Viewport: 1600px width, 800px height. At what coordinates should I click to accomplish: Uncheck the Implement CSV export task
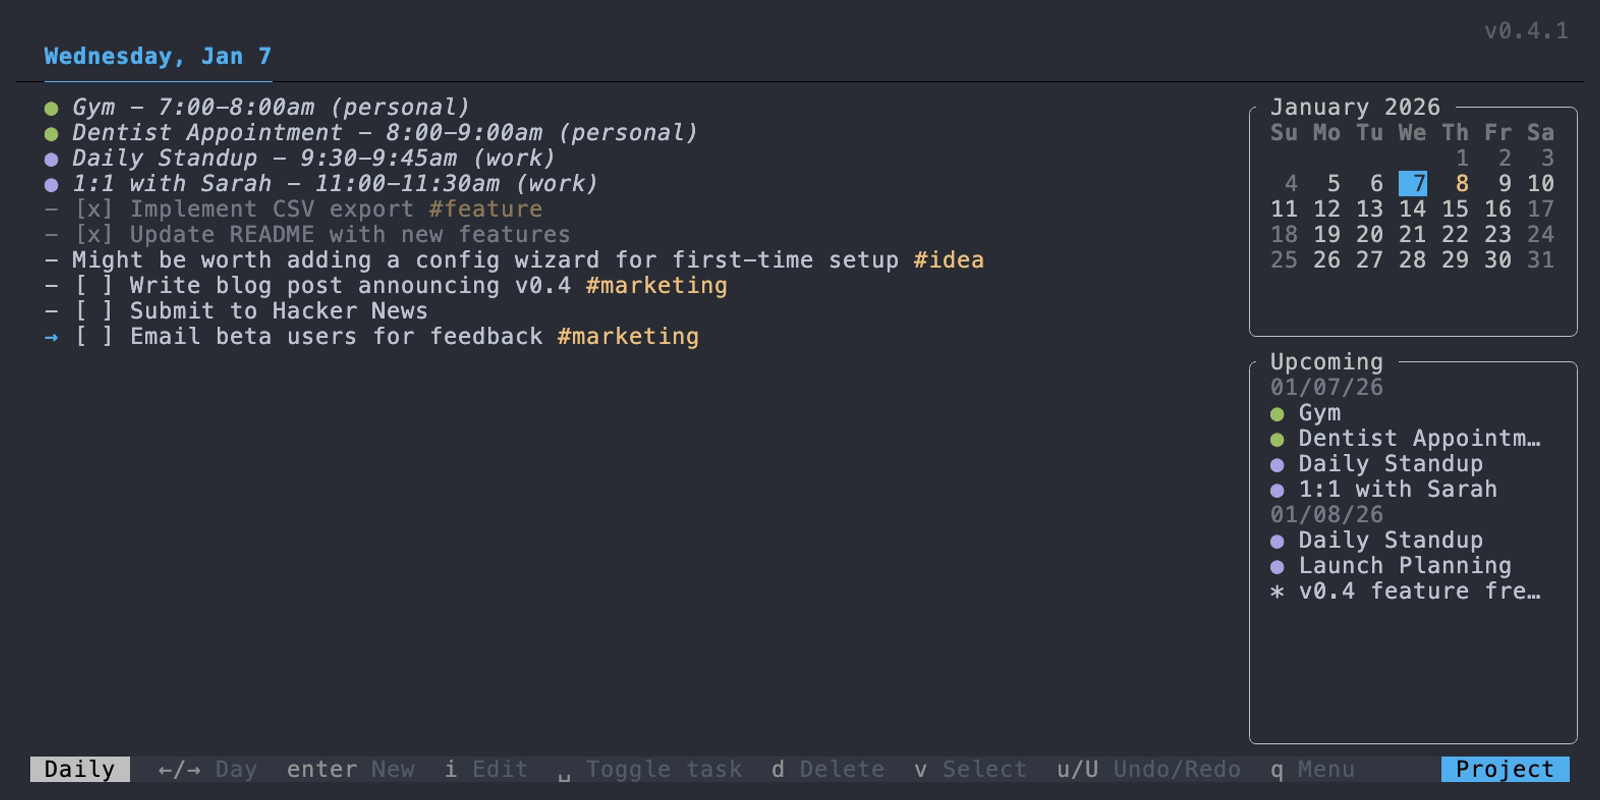coord(95,209)
